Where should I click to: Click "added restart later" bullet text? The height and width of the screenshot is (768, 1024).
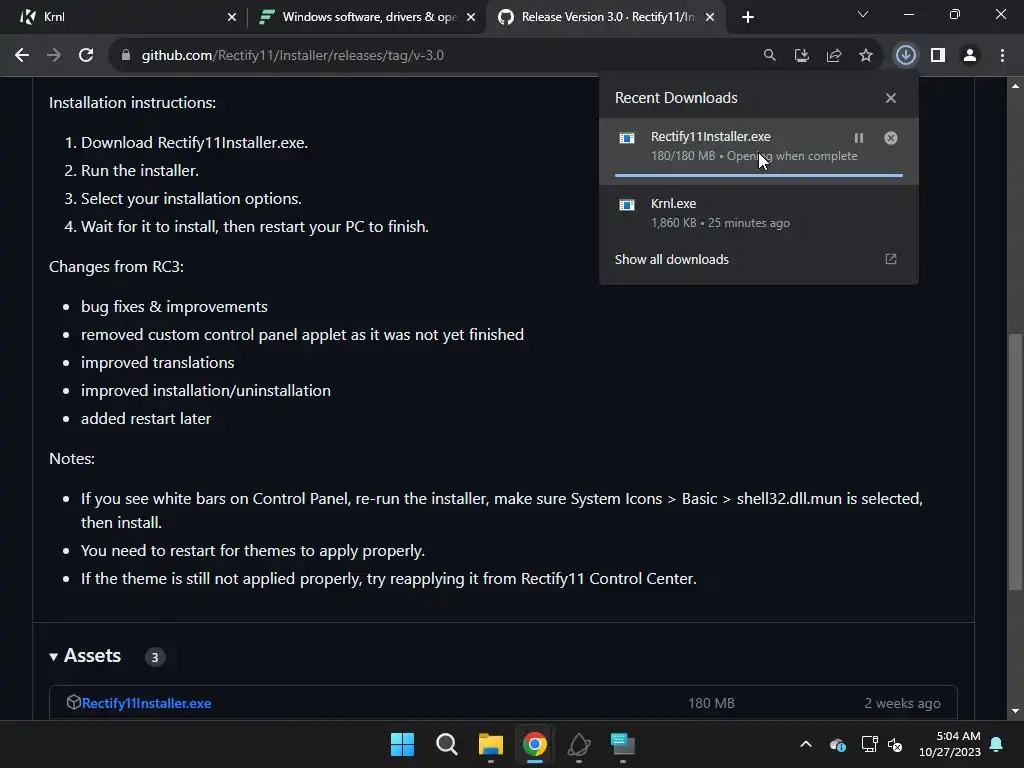point(146,419)
